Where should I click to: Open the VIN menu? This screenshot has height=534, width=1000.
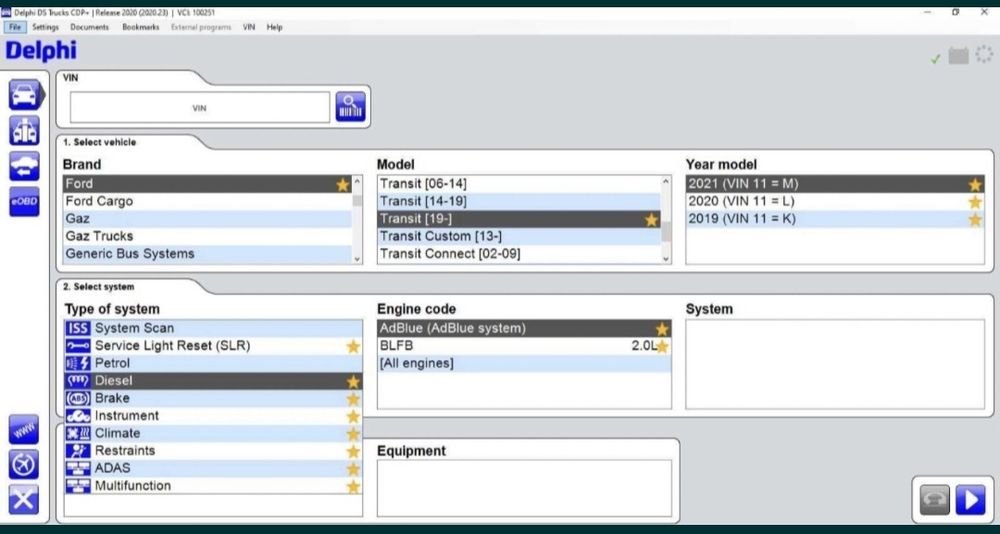(x=249, y=27)
